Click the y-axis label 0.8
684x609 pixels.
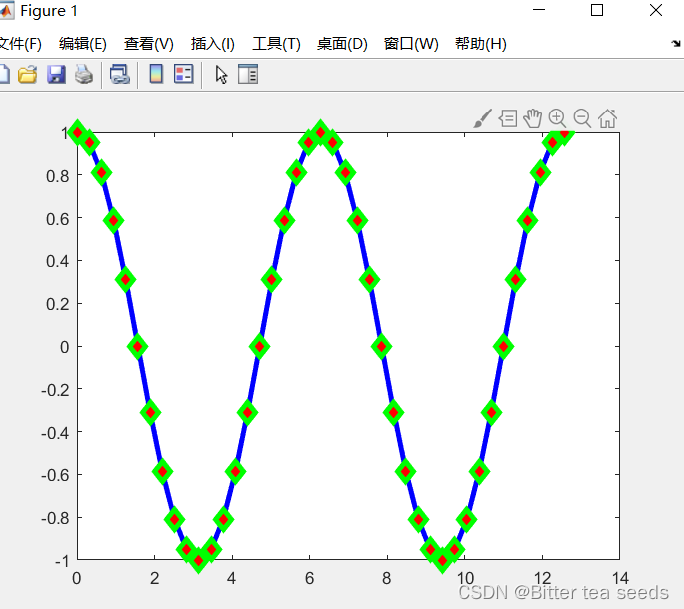[58, 176]
